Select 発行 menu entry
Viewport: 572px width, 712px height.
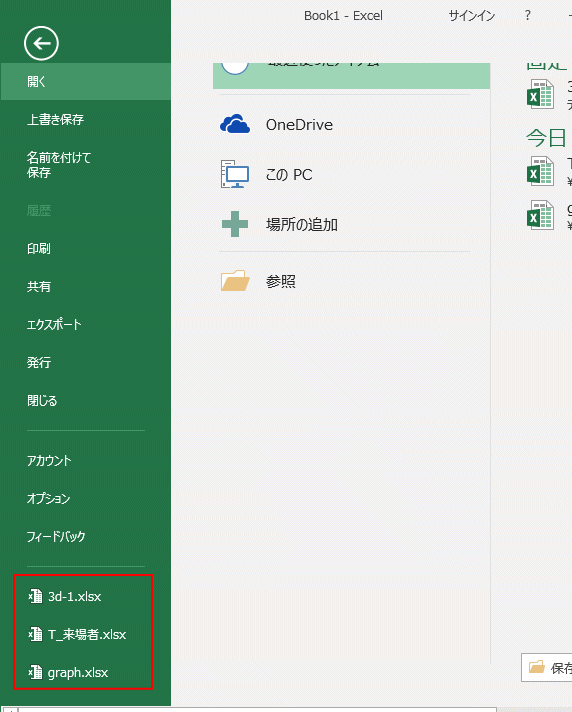pos(39,362)
